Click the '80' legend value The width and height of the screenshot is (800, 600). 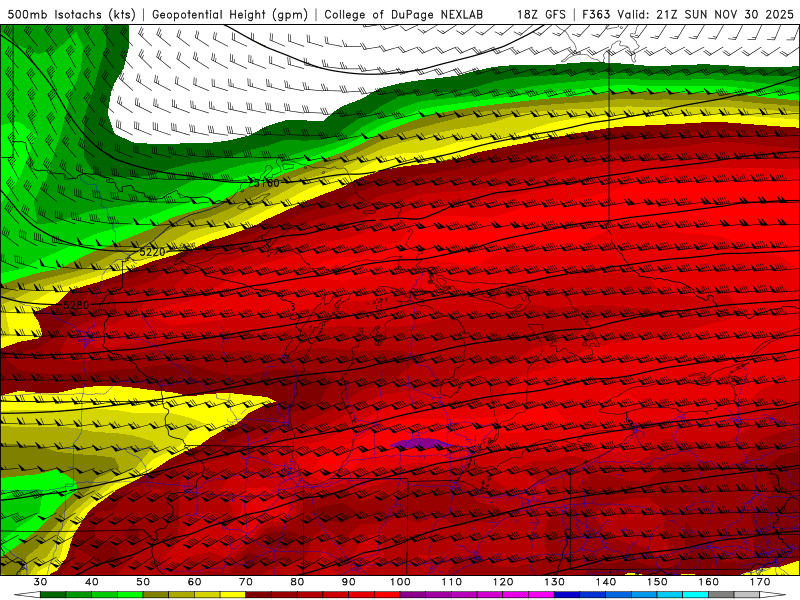click(297, 582)
